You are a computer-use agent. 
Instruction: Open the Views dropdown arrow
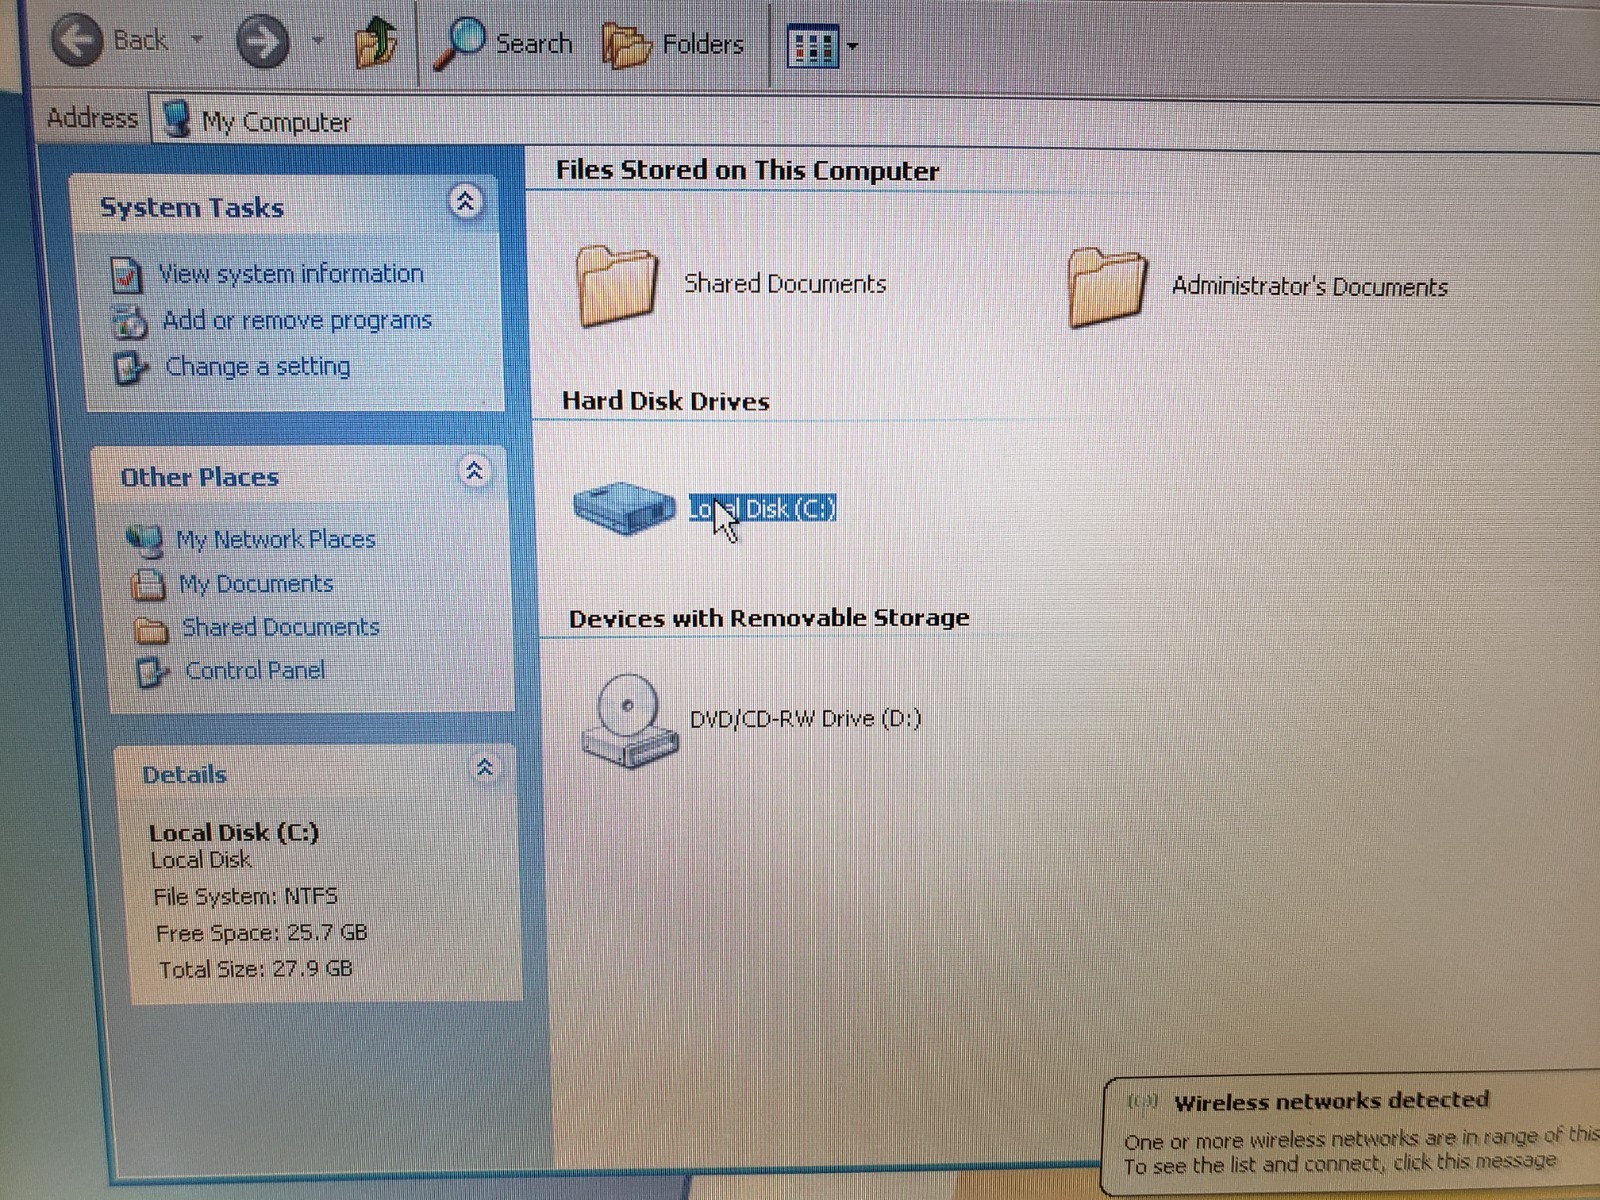pyautogui.click(x=852, y=46)
